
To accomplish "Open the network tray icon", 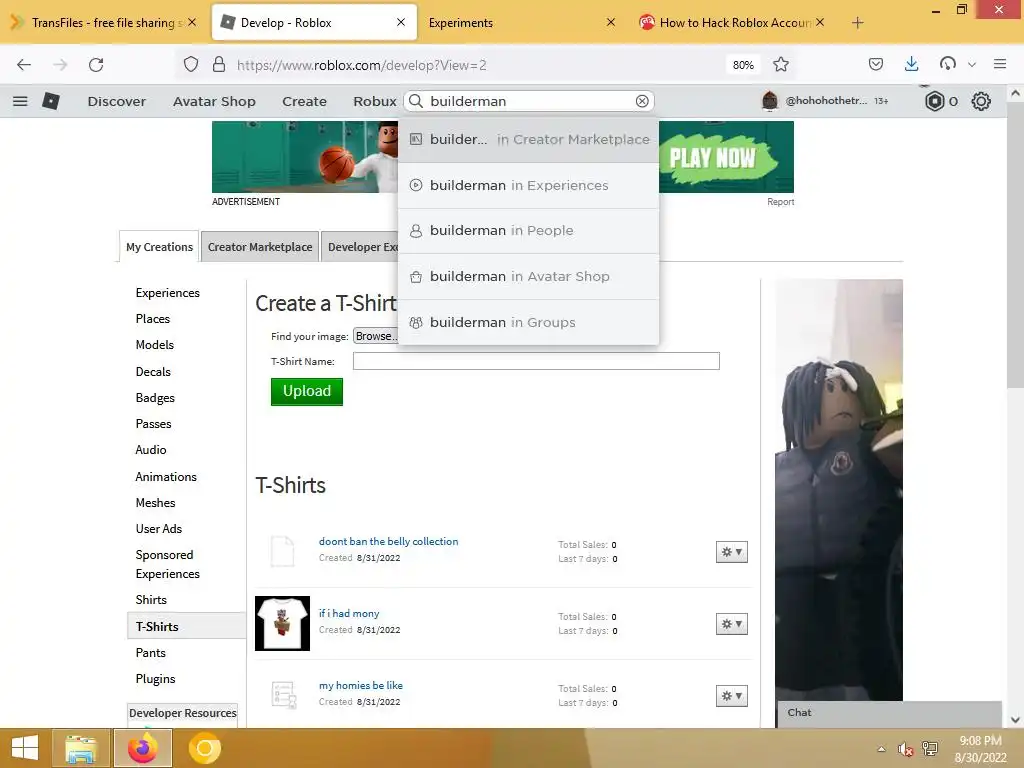I will click(930, 749).
